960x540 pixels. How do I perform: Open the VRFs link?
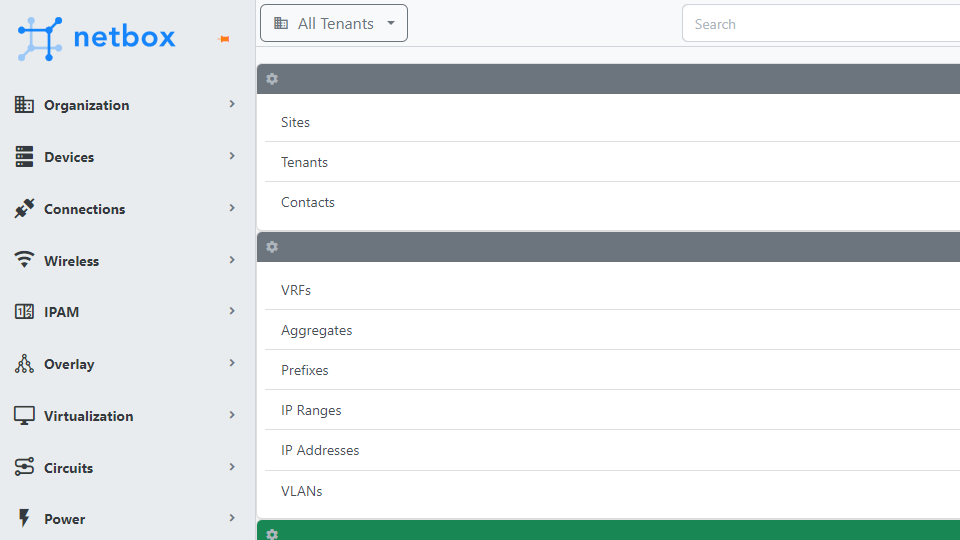pos(296,290)
